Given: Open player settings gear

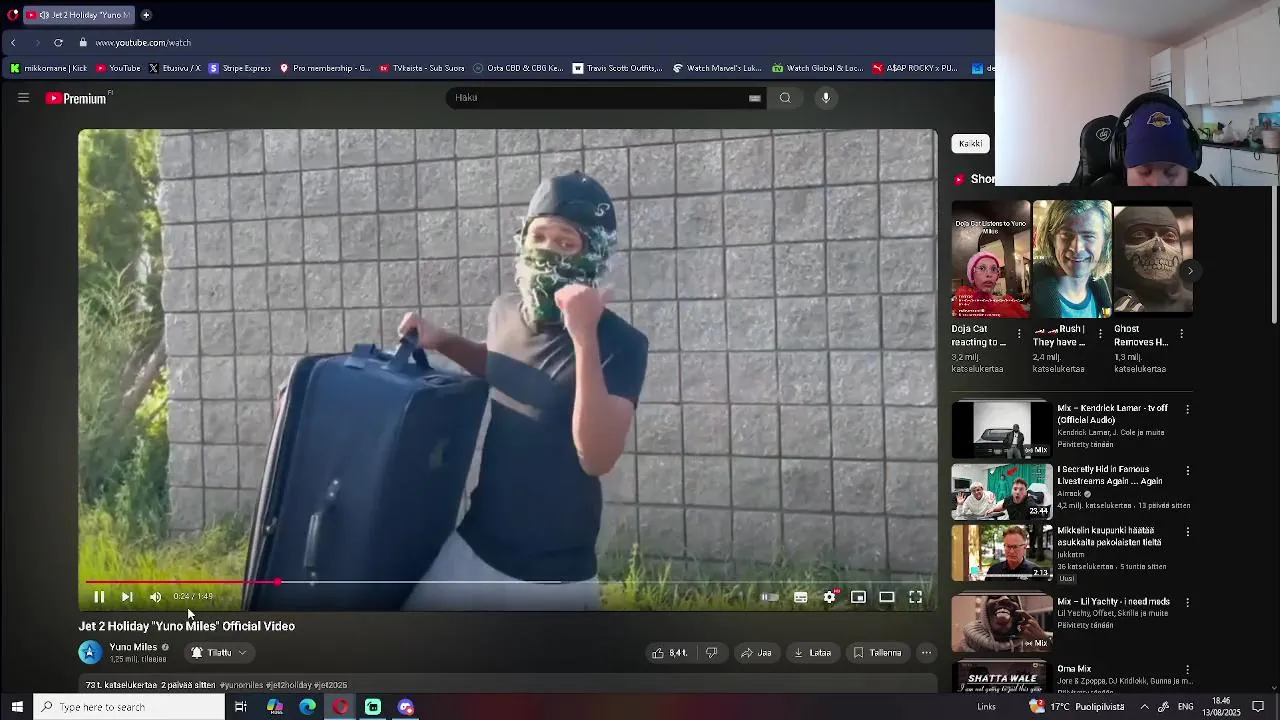Looking at the screenshot, I should (830, 597).
